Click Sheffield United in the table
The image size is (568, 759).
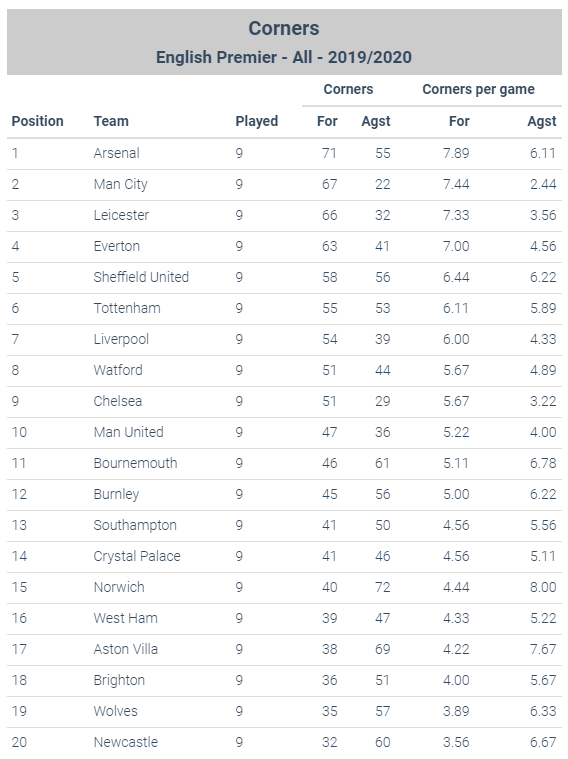pyautogui.click(x=141, y=277)
